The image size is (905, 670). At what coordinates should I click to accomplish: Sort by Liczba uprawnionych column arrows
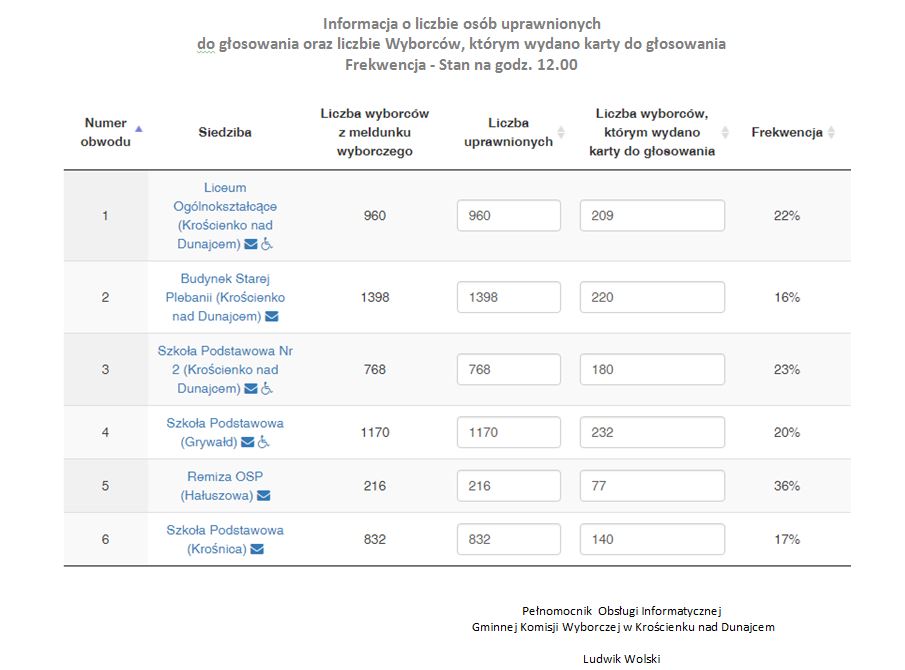[561, 133]
